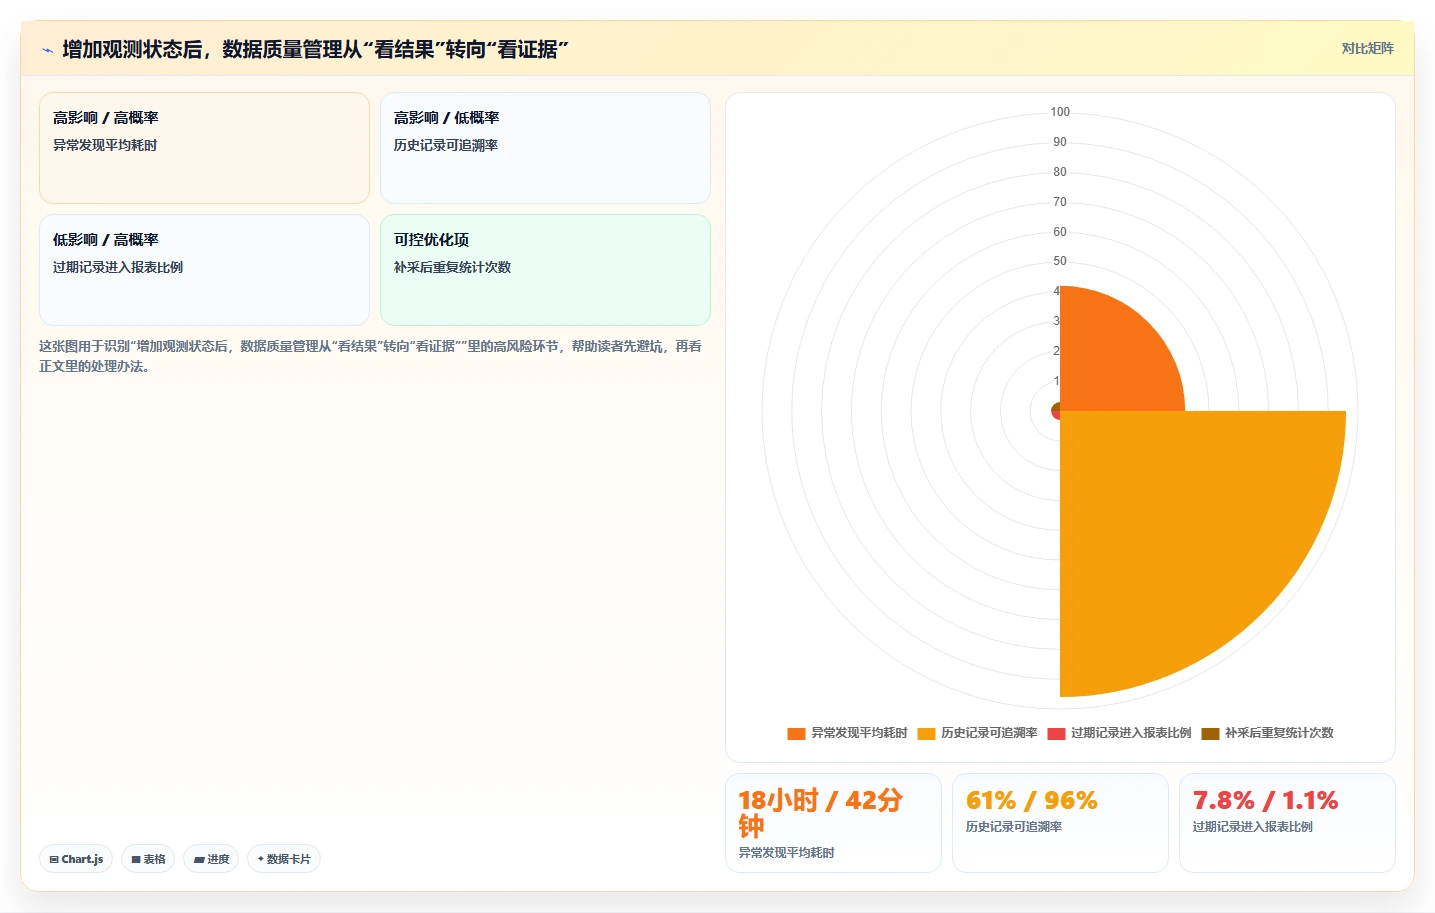Screen dimensions: 1435x913
Task: Select the 高影响 / 高概率 matrix card
Action: [204, 148]
